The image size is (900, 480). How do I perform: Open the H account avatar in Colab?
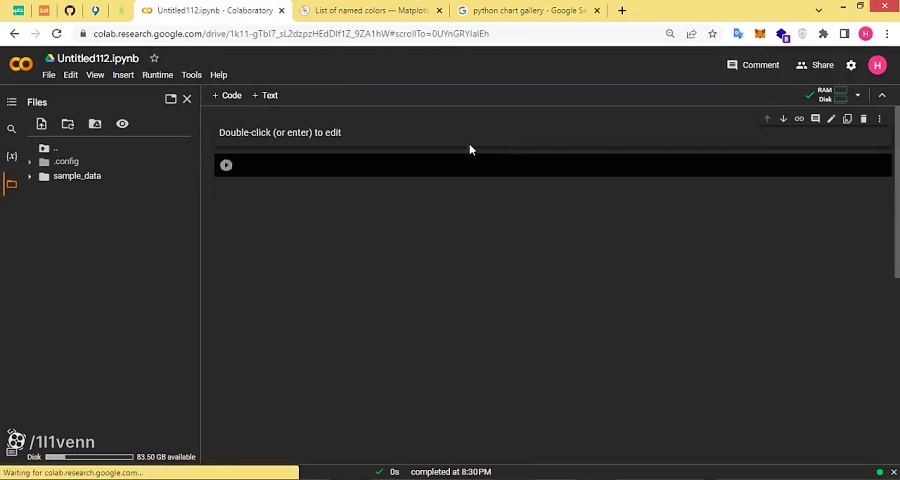(x=877, y=65)
